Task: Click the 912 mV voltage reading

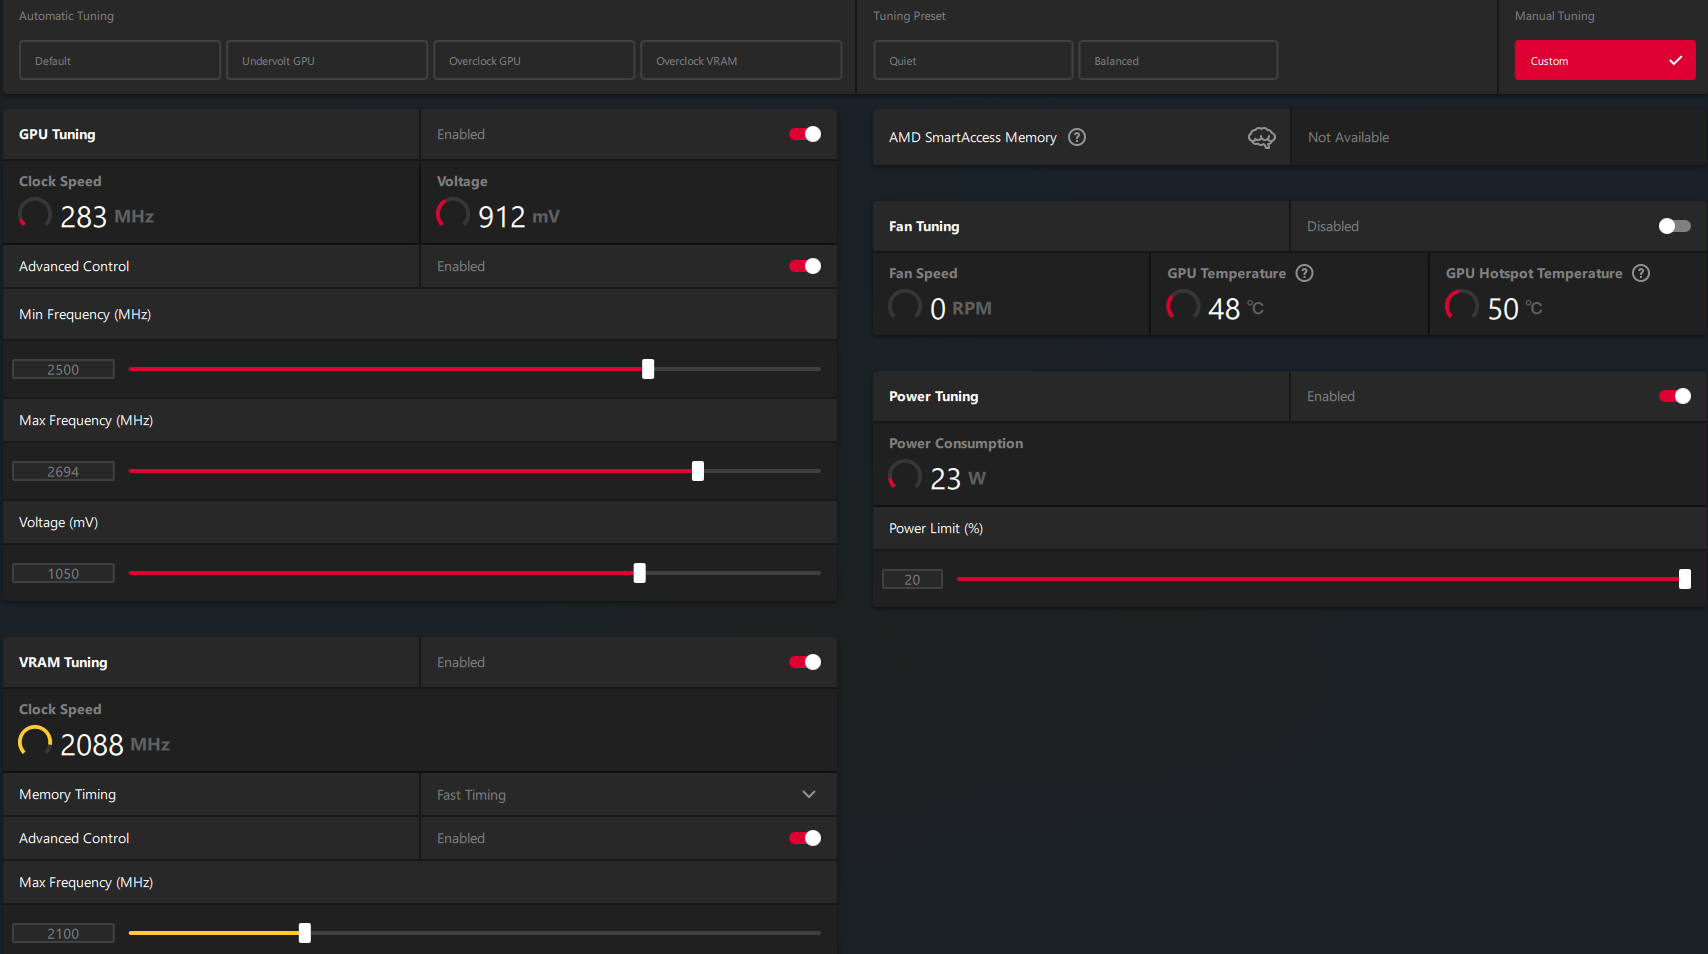Action: (x=519, y=216)
